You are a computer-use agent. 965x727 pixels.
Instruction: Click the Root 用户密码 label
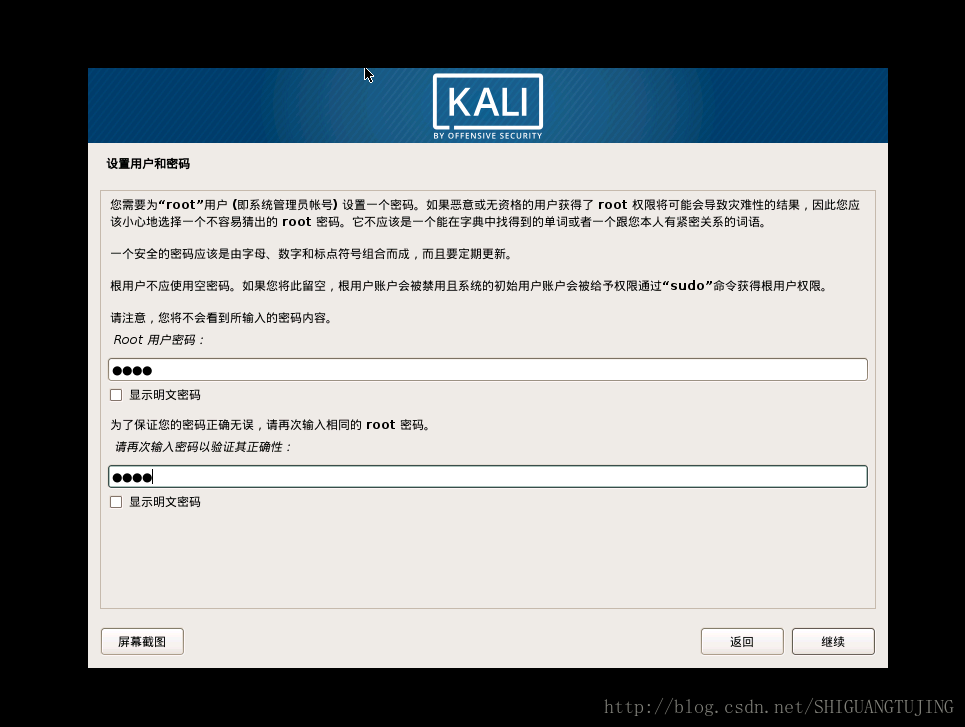click(x=158, y=340)
